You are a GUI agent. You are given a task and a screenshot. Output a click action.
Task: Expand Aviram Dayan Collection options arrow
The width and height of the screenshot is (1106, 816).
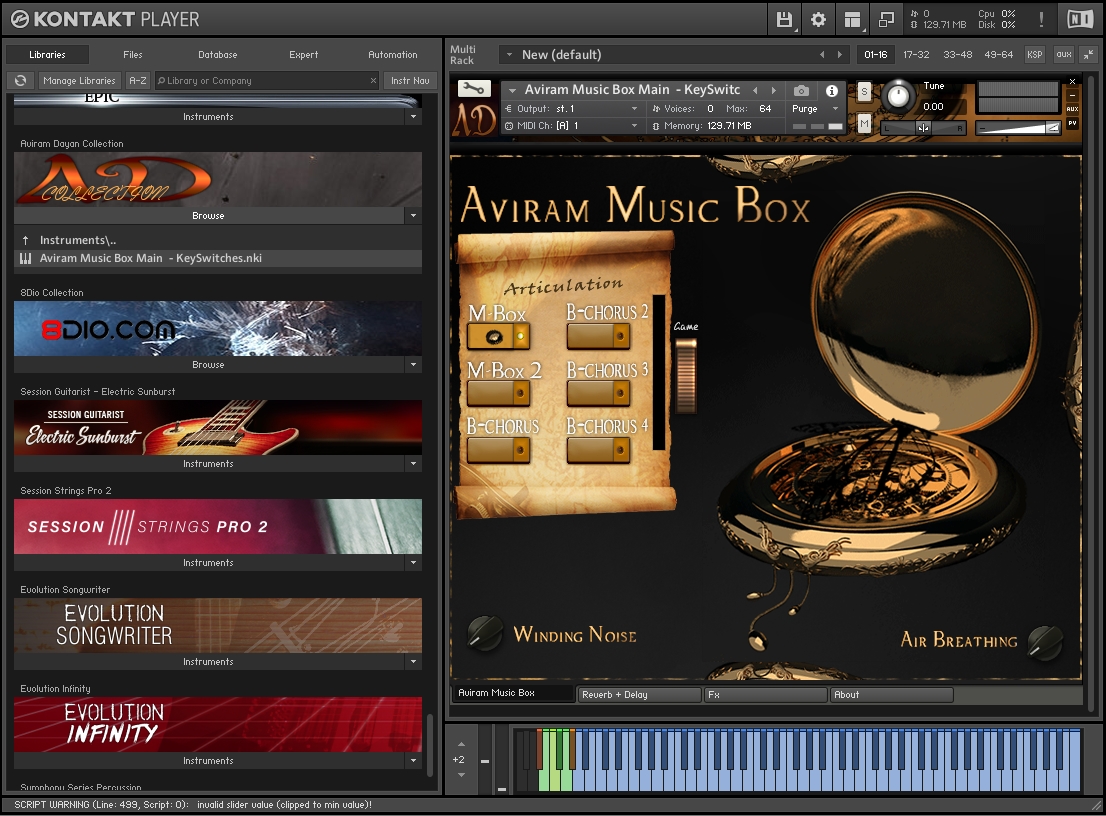(413, 216)
